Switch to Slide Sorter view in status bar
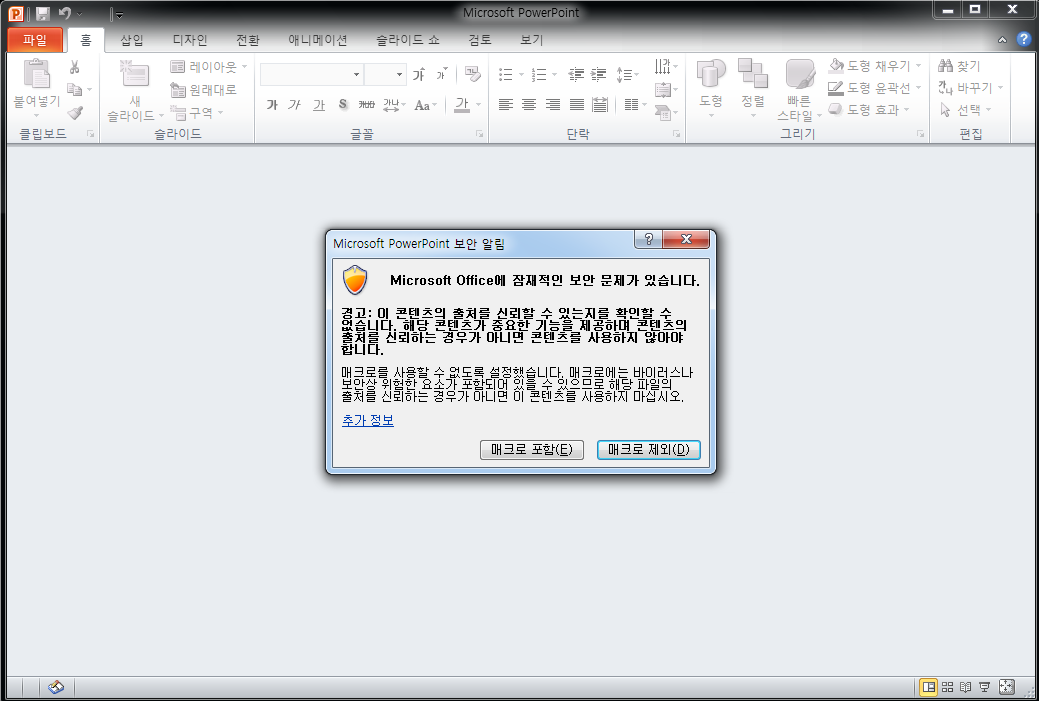Viewport: 1039px width, 701px height. coord(948,687)
